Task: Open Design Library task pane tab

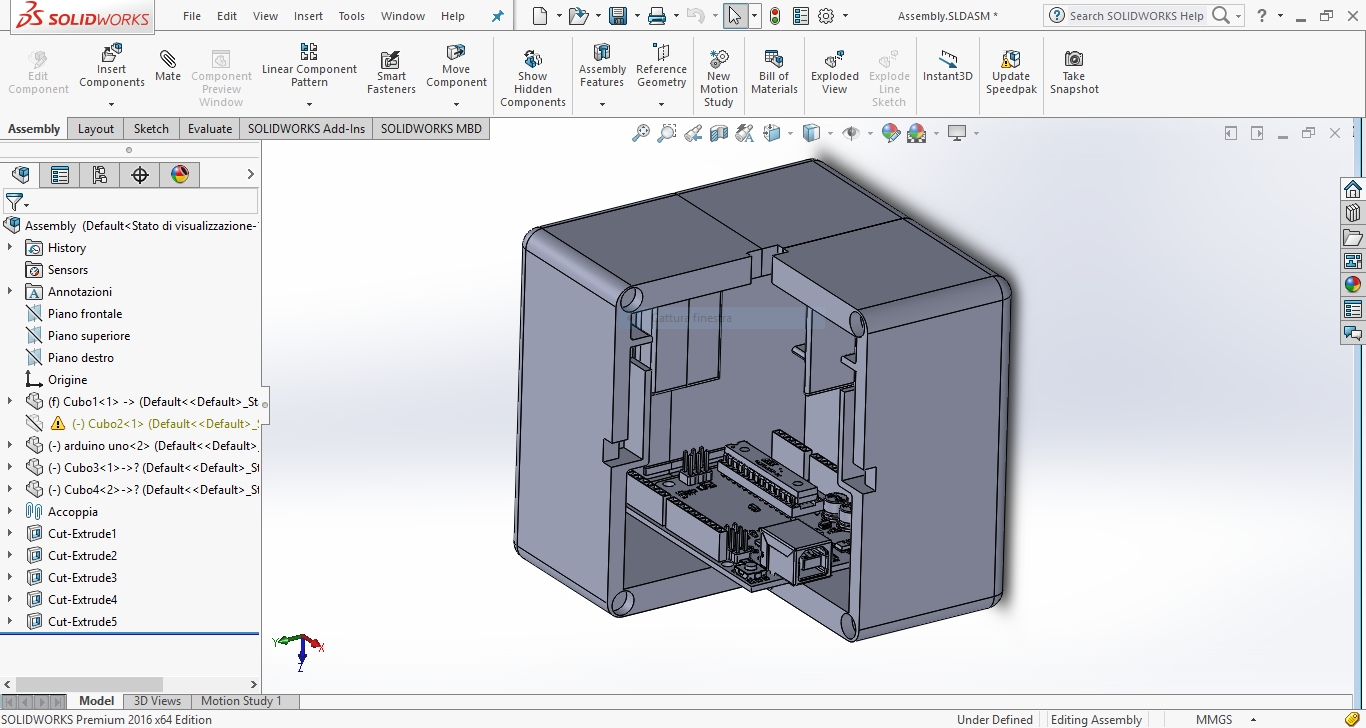Action: click(x=1353, y=213)
